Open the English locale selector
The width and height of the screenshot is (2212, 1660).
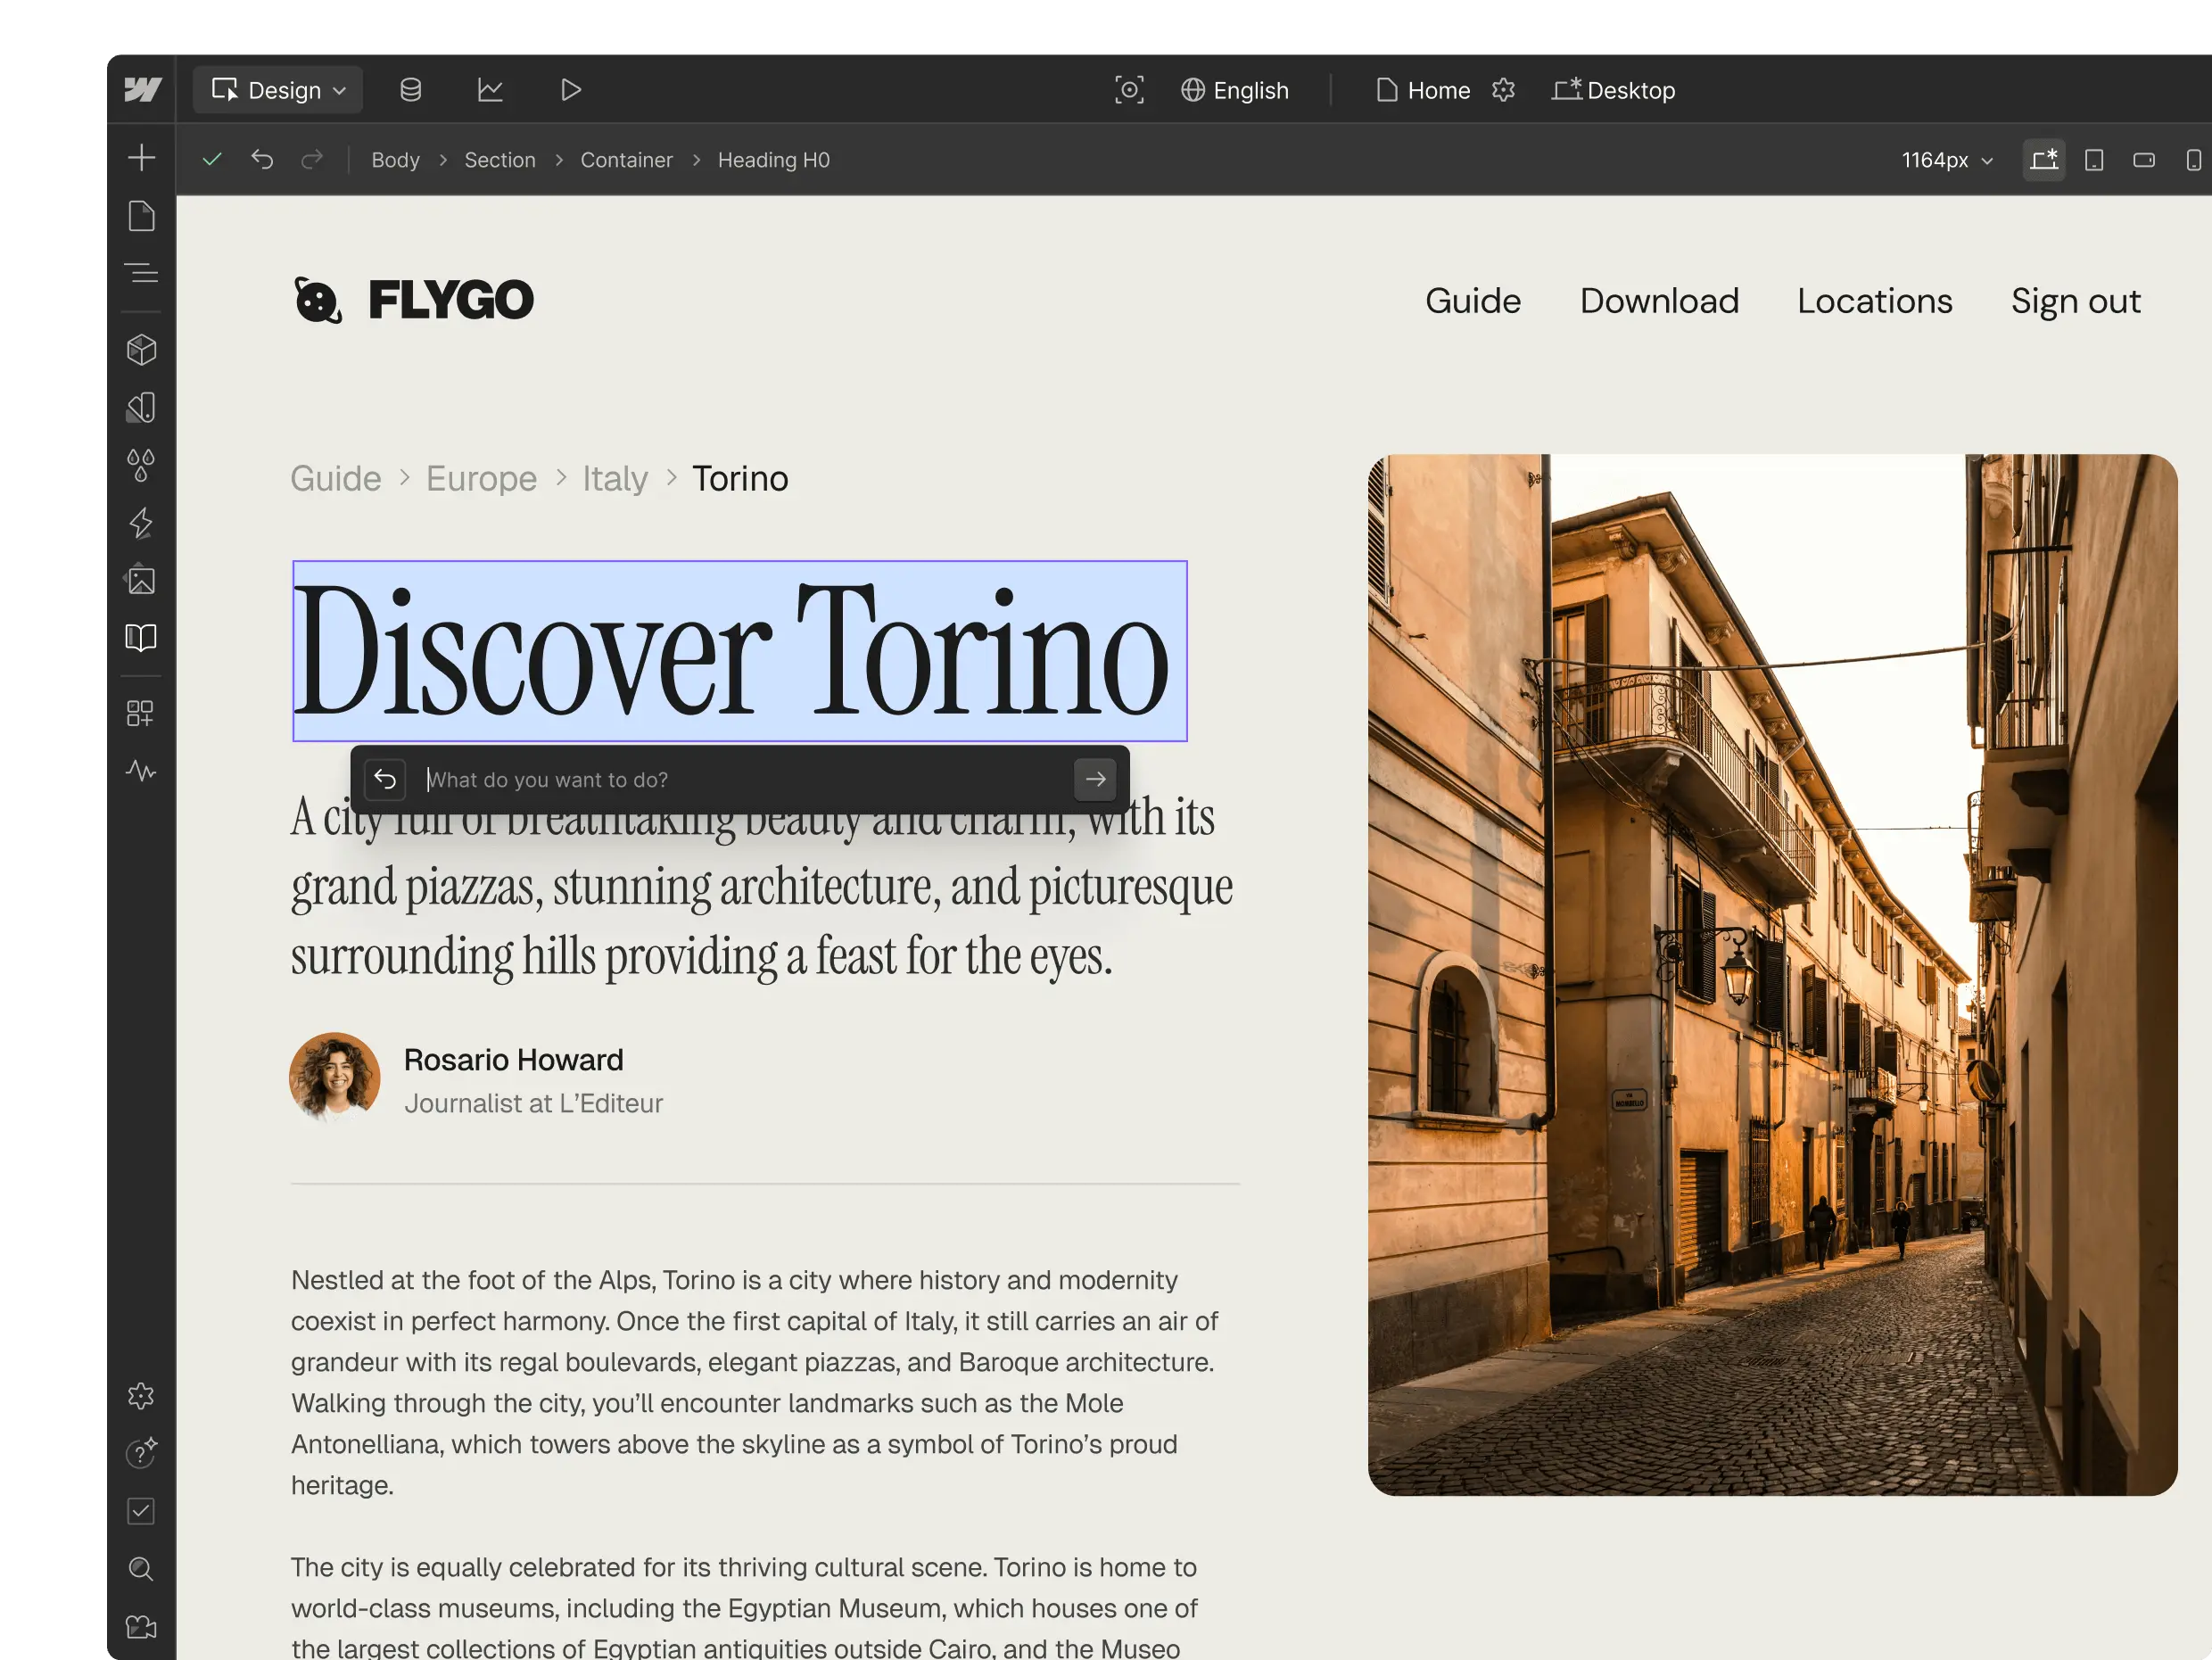pos(1235,90)
